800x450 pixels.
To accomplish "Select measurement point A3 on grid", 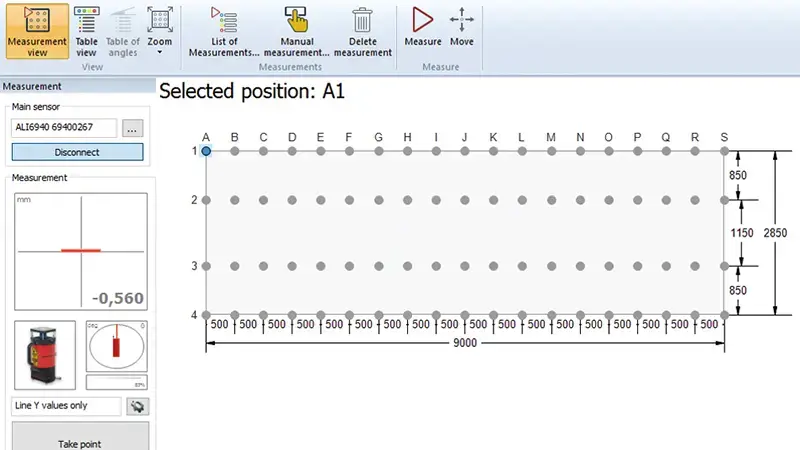I will [x=206, y=266].
